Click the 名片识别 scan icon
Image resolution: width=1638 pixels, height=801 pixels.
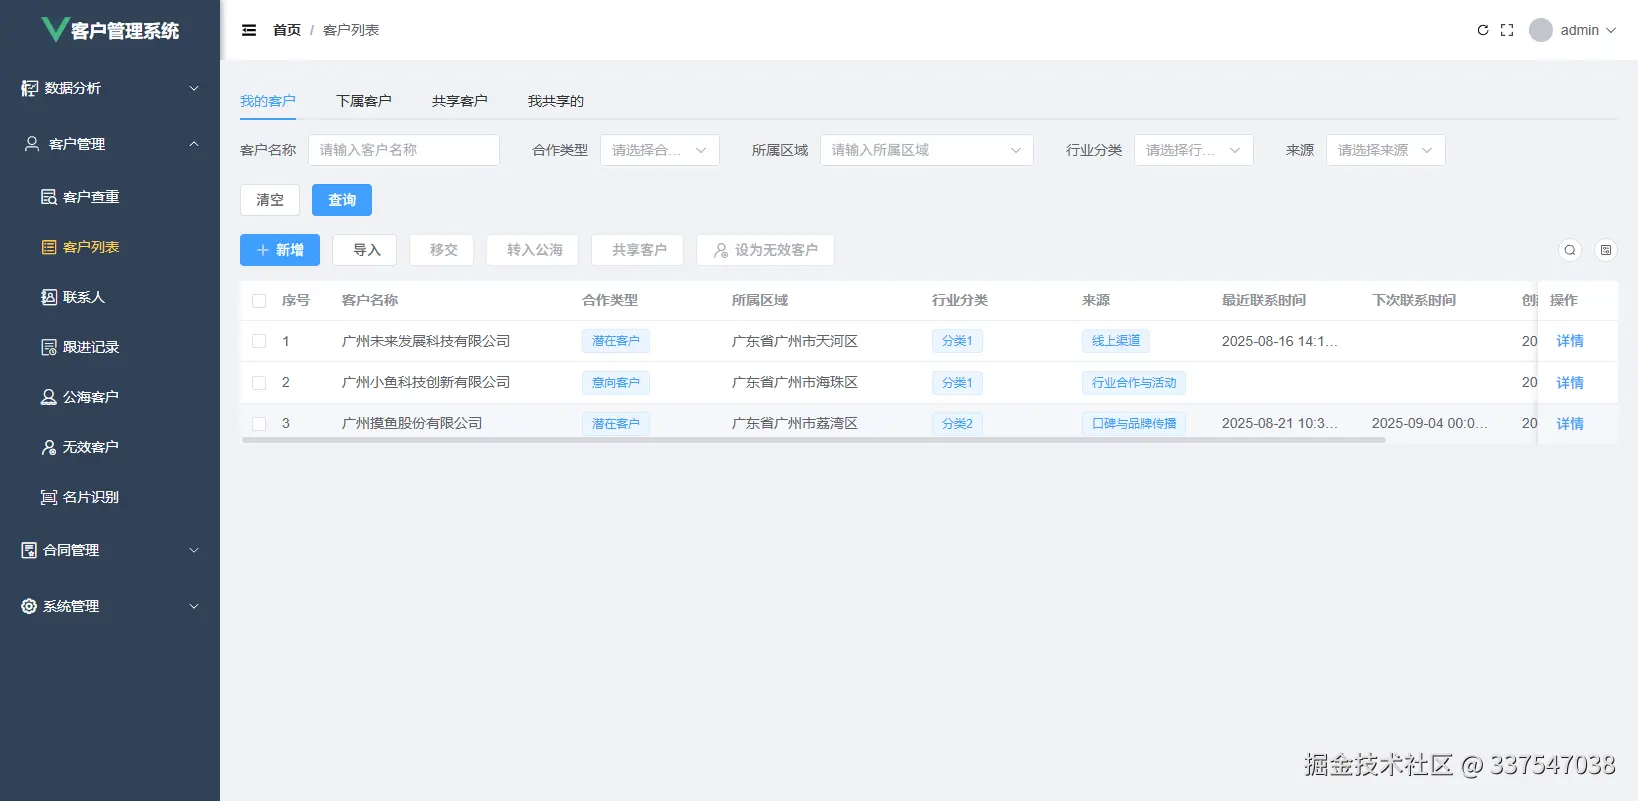tap(48, 497)
